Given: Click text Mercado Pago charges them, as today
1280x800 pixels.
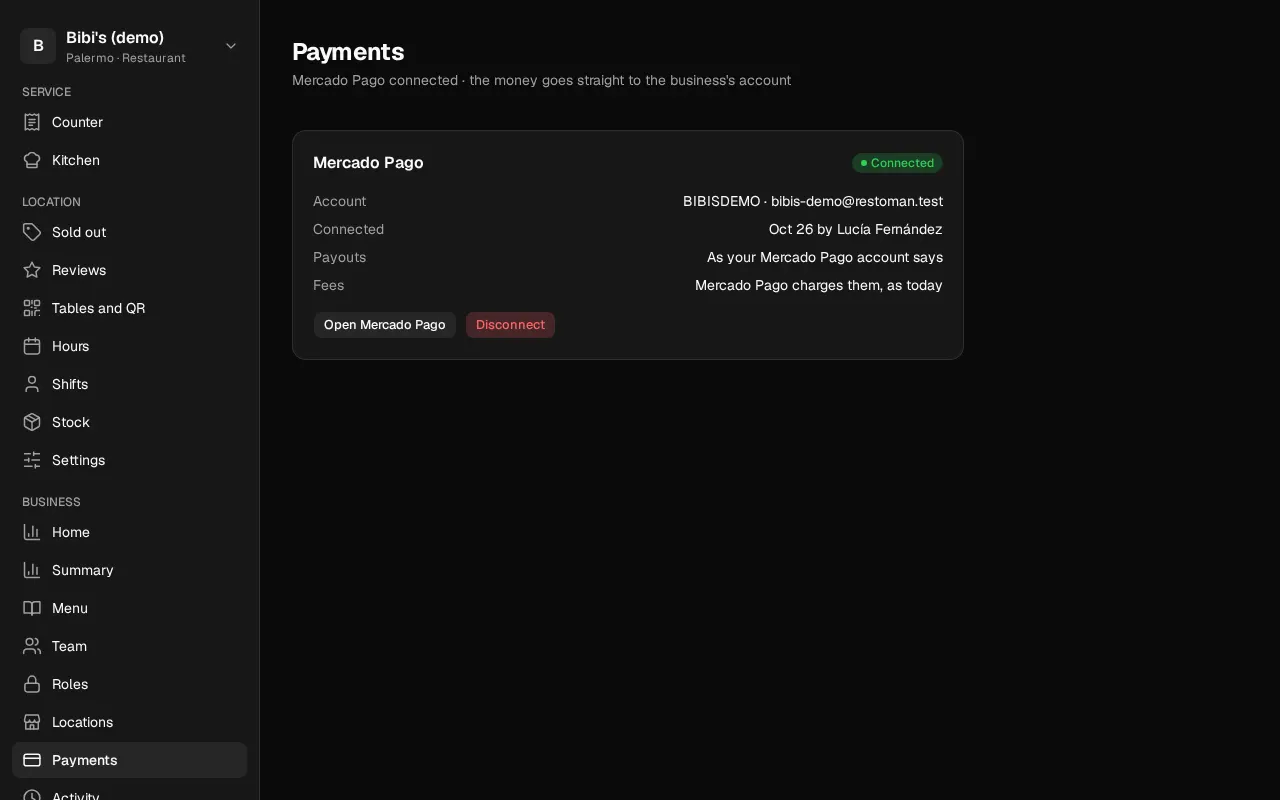Looking at the screenshot, I should point(819,285).
